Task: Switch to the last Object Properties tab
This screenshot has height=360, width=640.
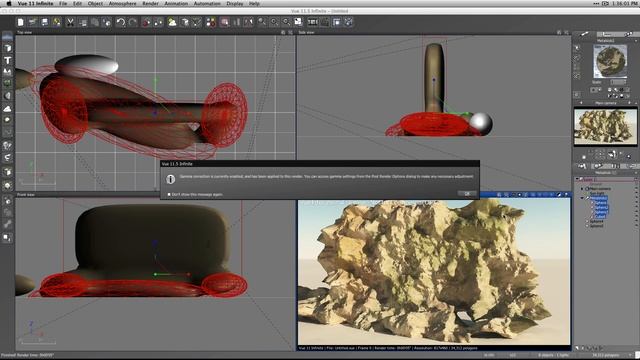Action: pos(629,34)
